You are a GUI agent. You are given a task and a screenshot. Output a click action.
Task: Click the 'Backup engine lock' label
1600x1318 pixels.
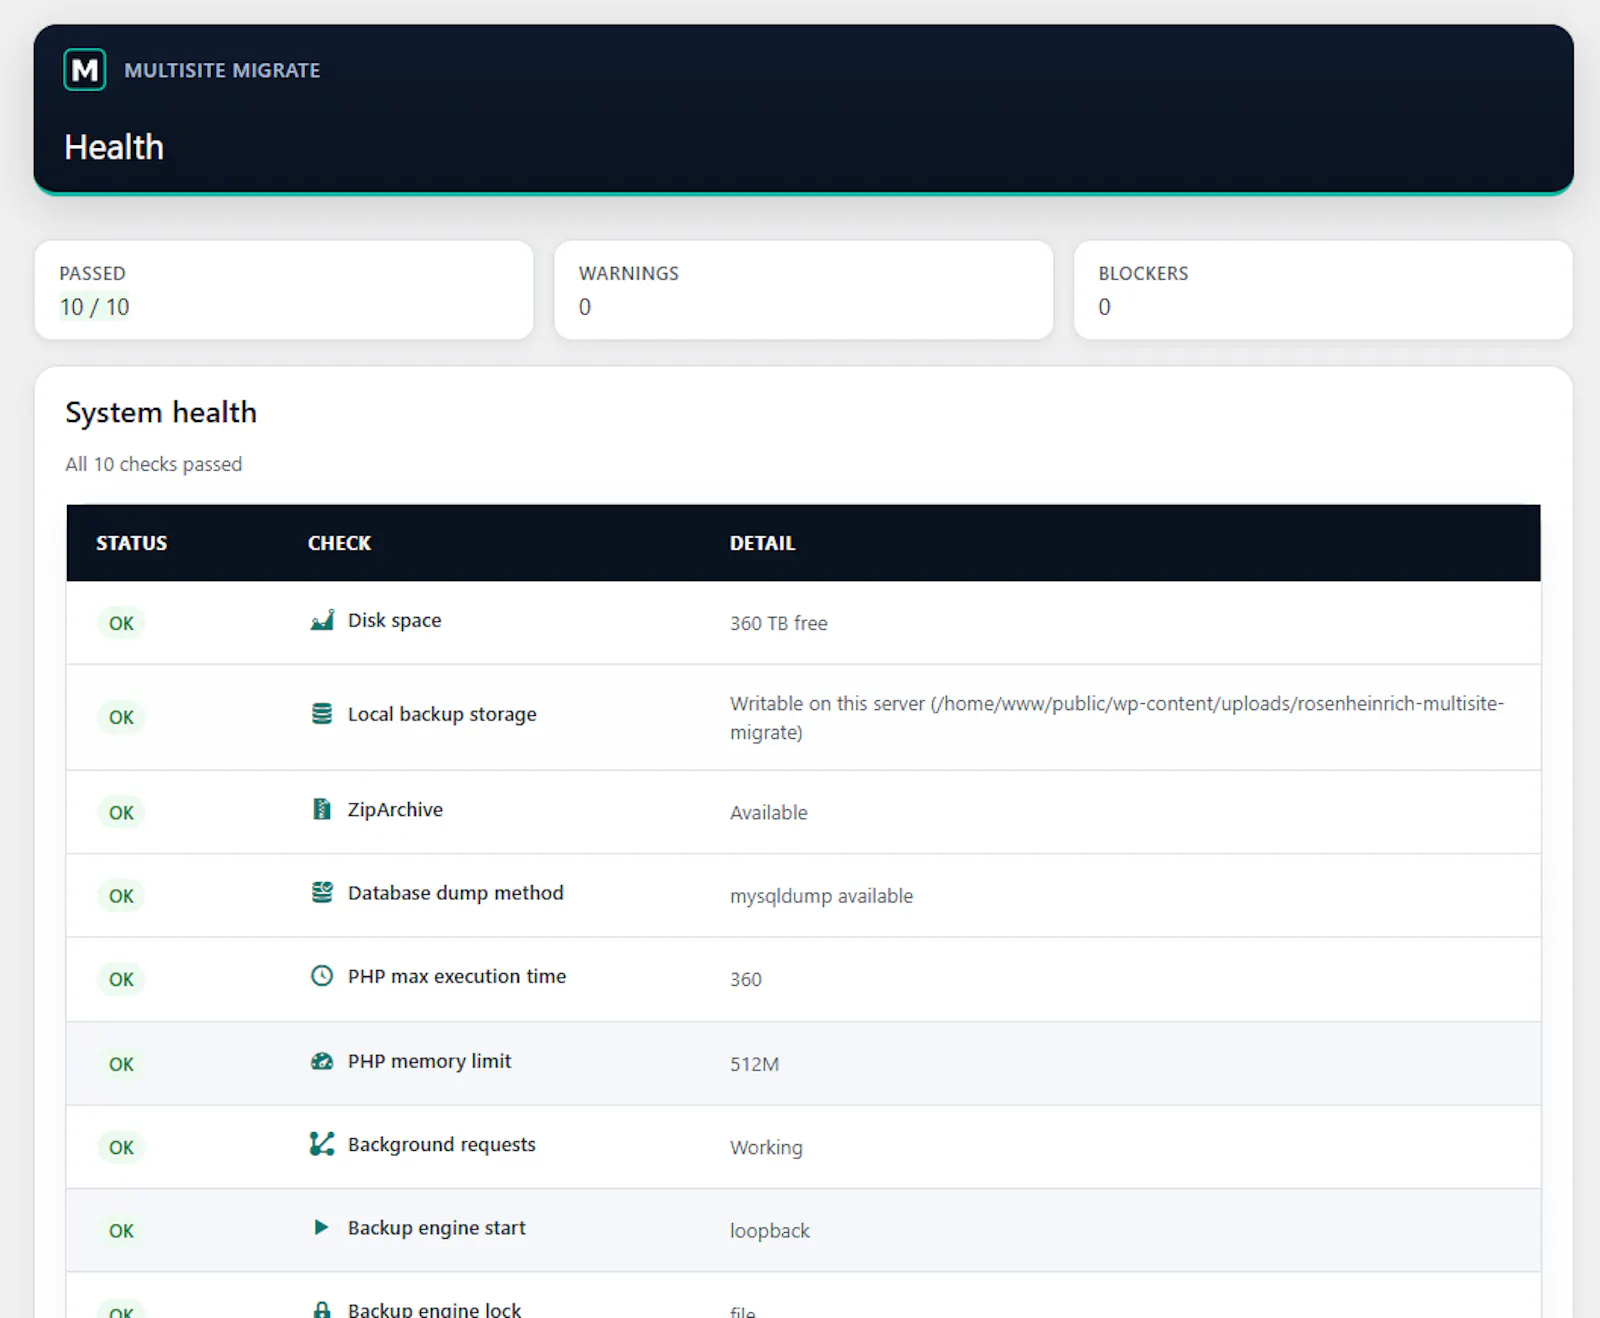434,1309
